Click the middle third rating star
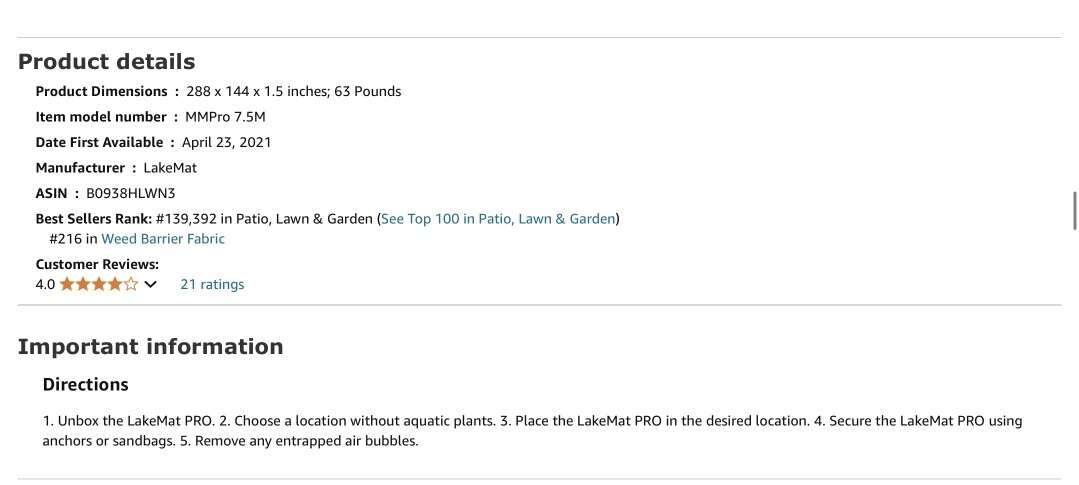 pyautogui.click(x=99, y=284)
